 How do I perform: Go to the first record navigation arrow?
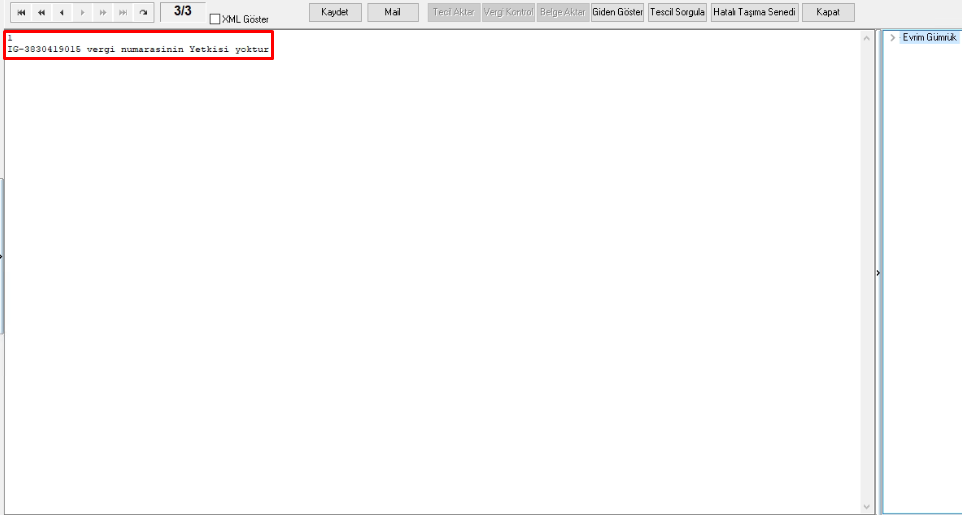(x=21, y=12)
